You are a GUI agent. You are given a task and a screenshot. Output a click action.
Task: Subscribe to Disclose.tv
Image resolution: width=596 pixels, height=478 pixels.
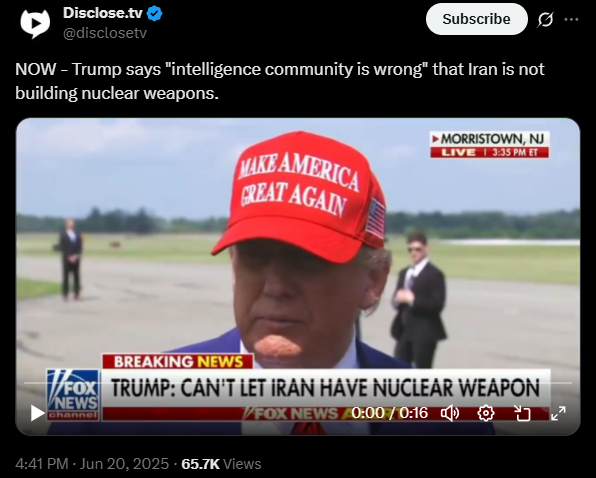(476, 19)
